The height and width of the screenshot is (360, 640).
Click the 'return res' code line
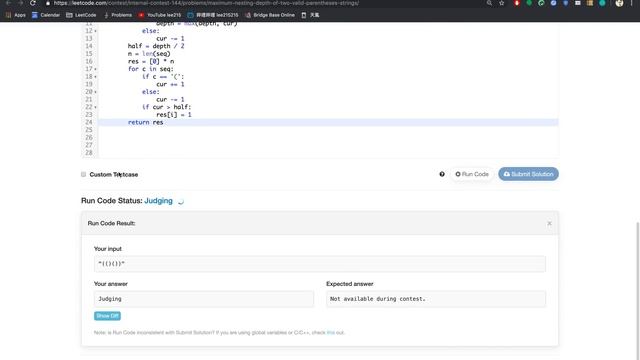(145, 122)
